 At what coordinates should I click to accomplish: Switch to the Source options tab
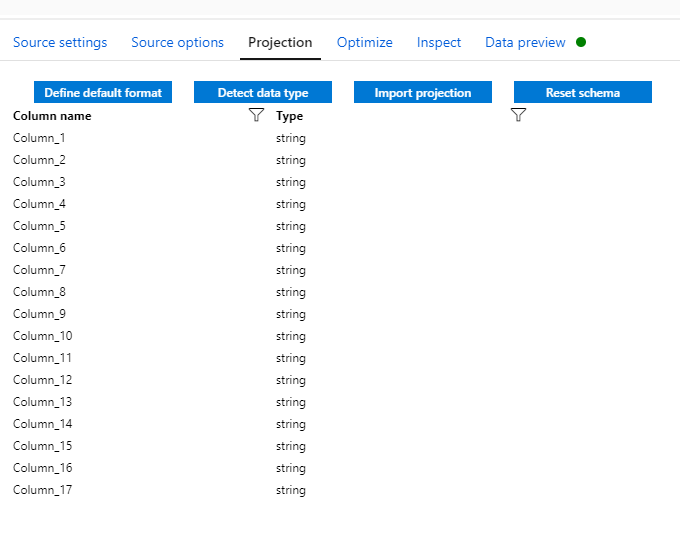[177, 42]
